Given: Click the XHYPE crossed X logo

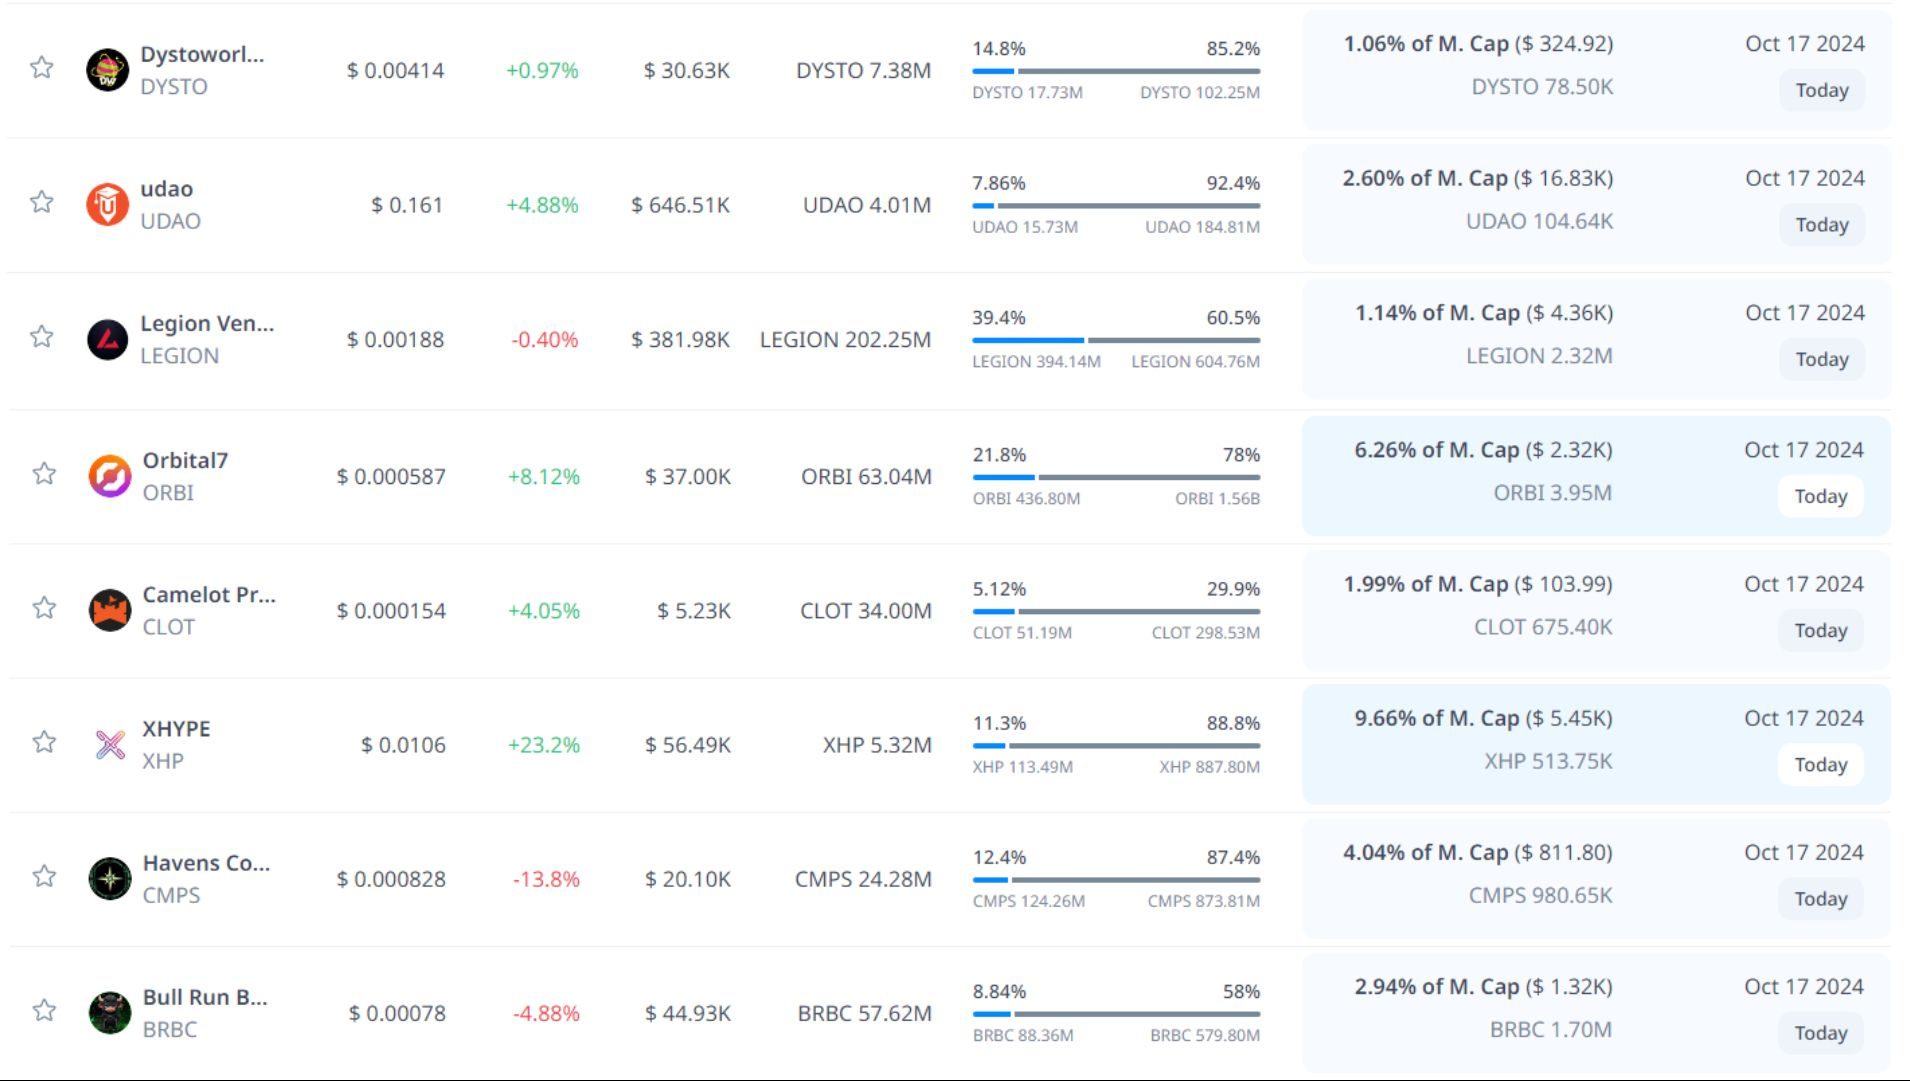Looking at the screenshot, I should point(109,744).
